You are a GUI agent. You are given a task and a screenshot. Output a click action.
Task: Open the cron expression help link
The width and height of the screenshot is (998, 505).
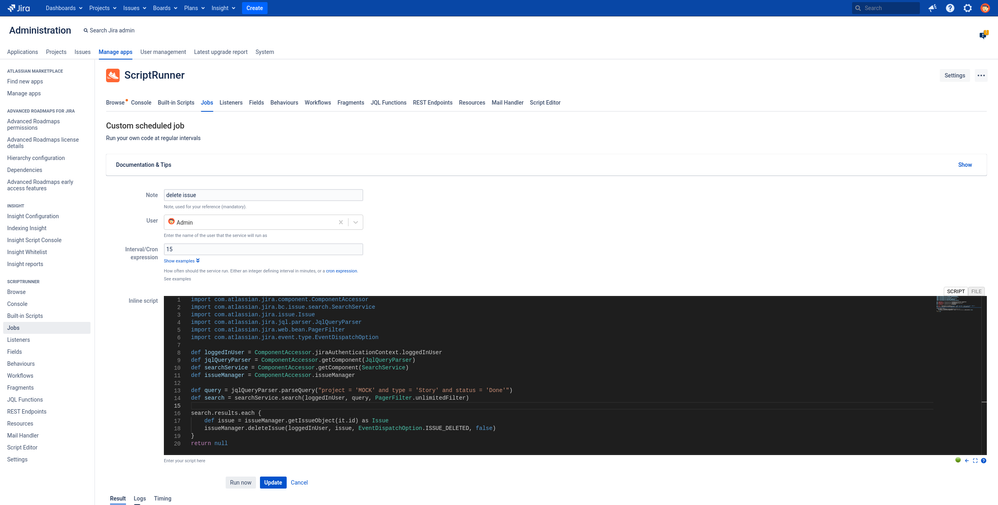(341, 271)
